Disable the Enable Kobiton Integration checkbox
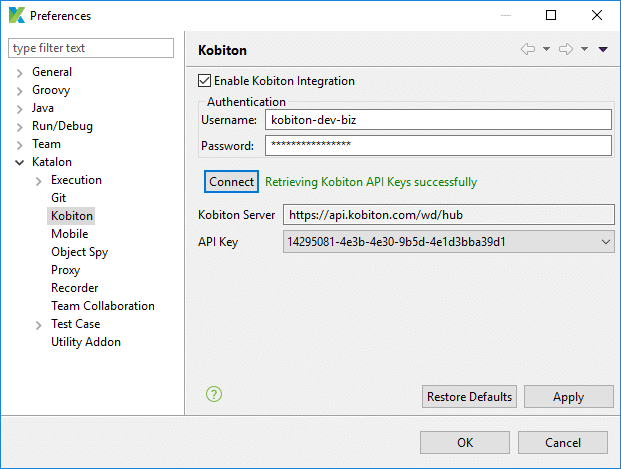This screenshot has height=469, width=621. 205,81
